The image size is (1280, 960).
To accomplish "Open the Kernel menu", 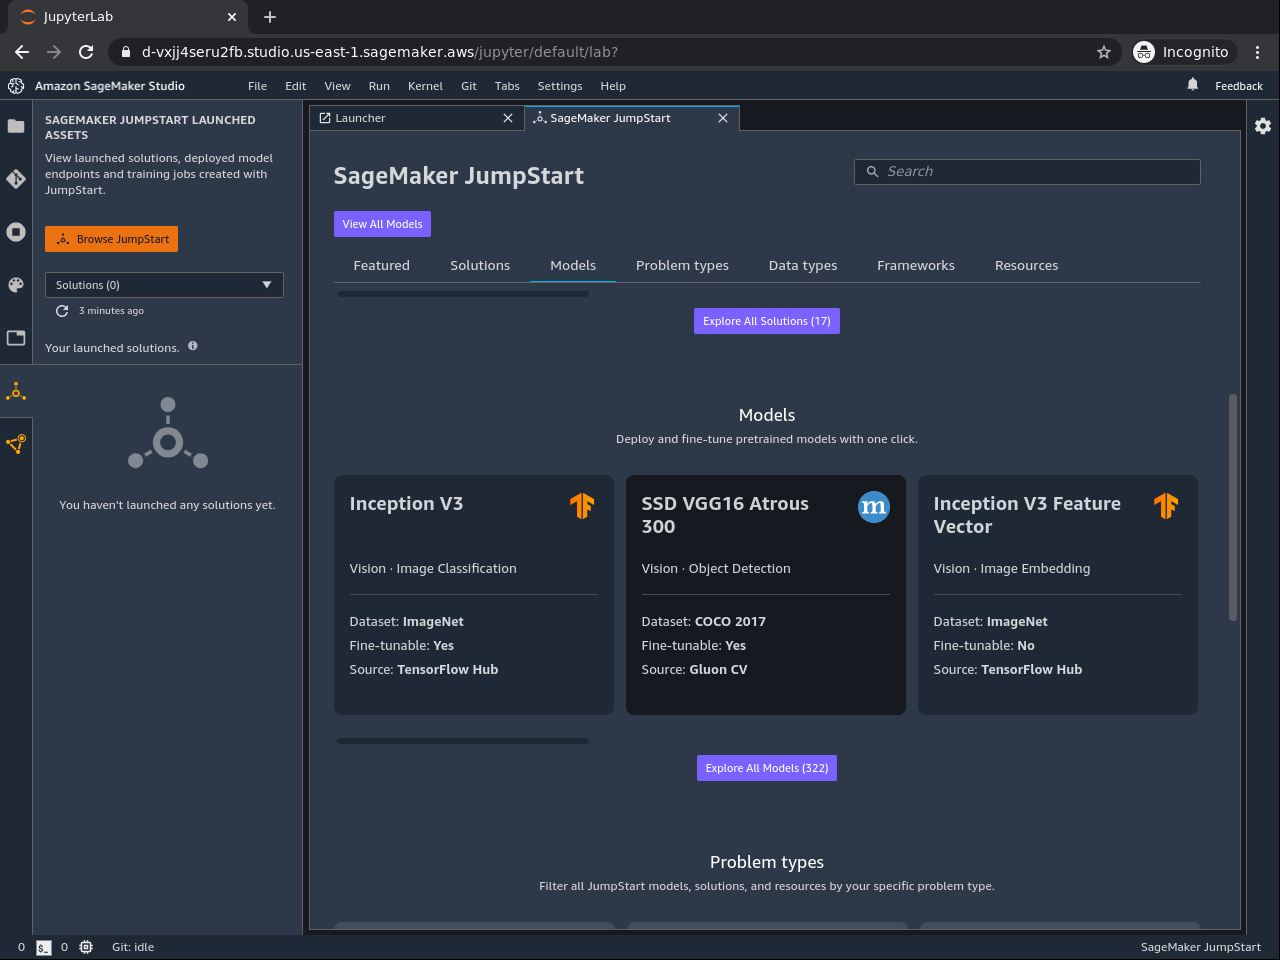I will point(425,86).
